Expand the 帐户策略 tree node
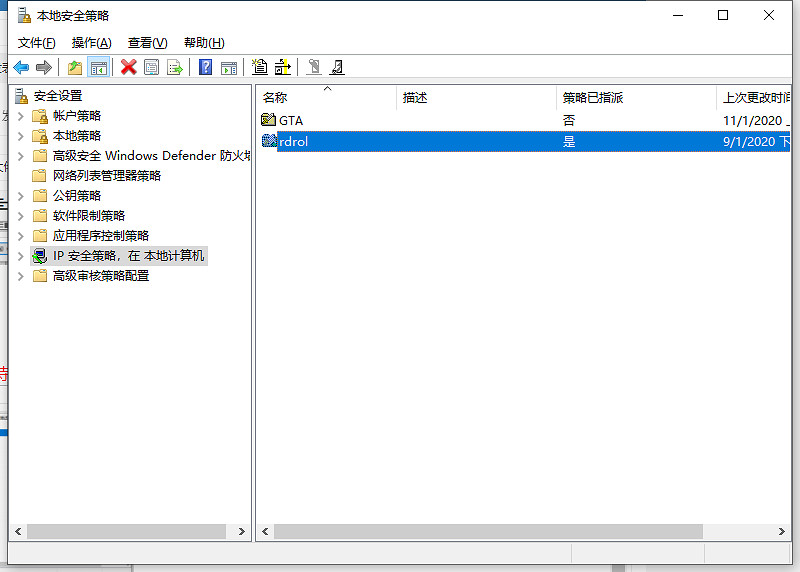 point(22,116)
